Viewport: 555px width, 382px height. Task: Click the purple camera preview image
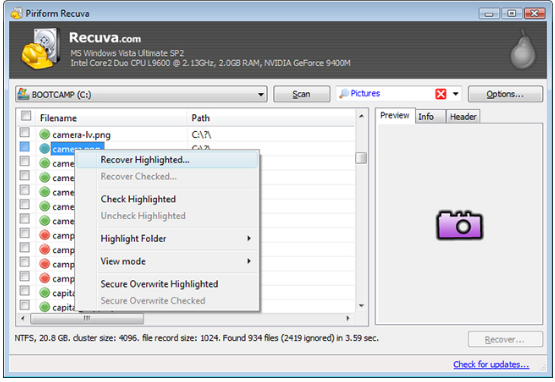coord(459,225)
